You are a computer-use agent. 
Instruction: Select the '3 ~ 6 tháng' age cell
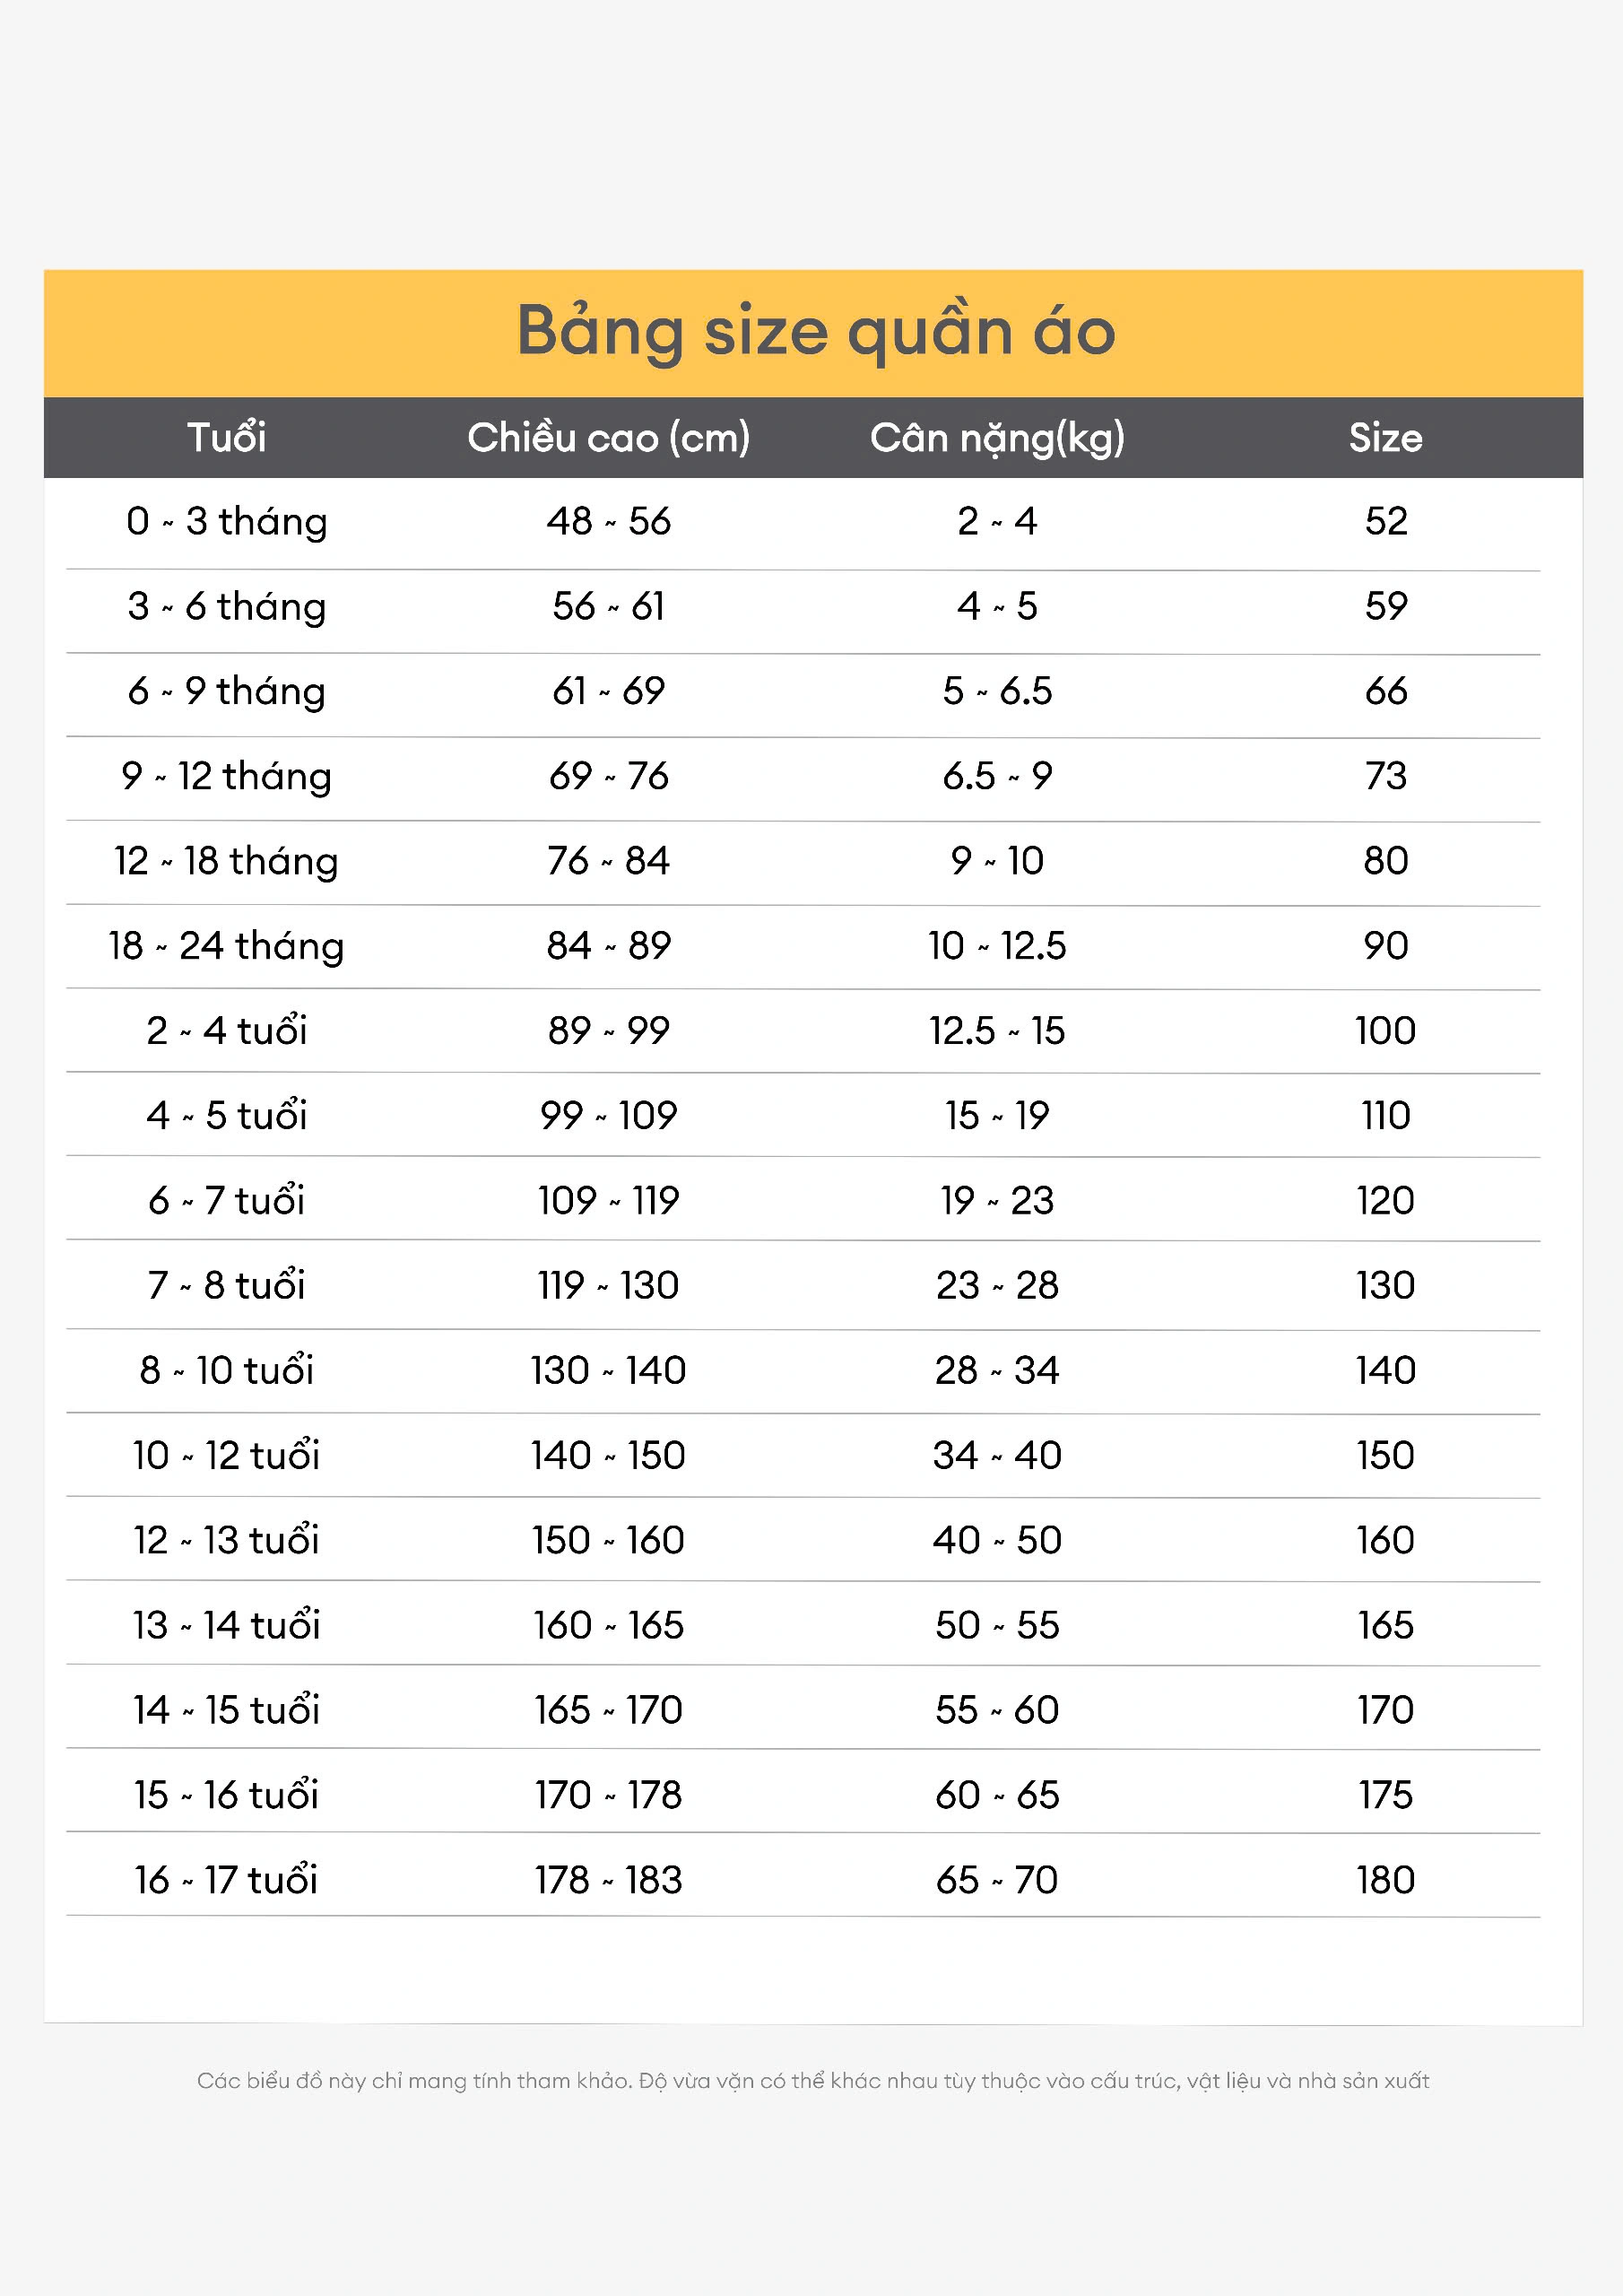point(227,607)
